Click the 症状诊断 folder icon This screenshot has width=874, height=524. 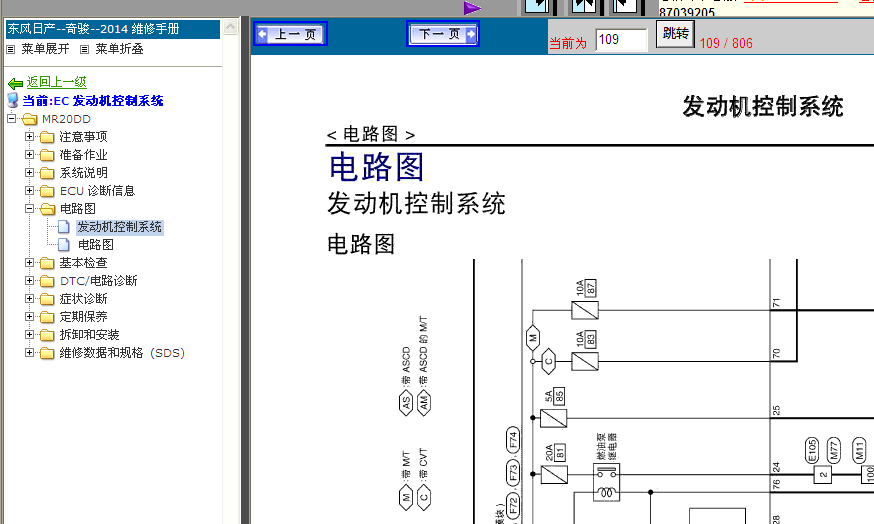[x=47, y=299]
